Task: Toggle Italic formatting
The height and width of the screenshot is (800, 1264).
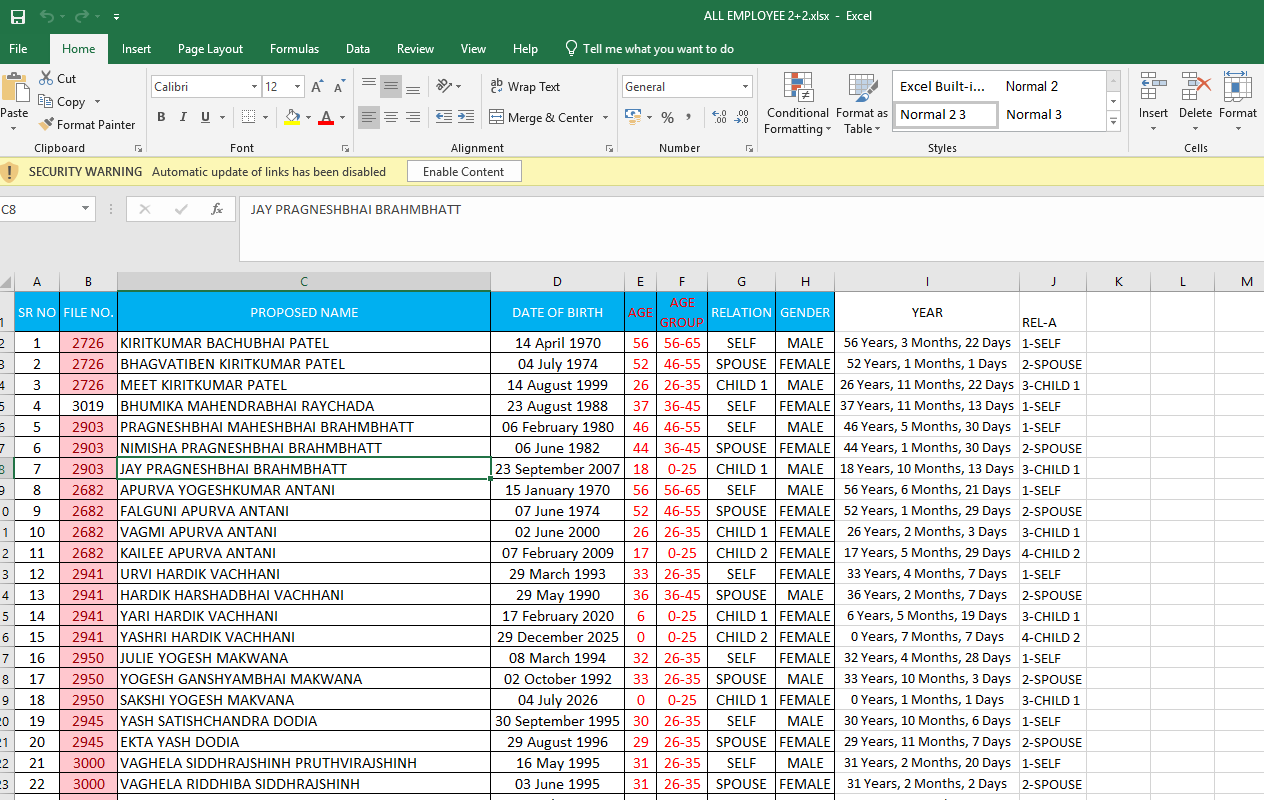Action: point(183,117)
